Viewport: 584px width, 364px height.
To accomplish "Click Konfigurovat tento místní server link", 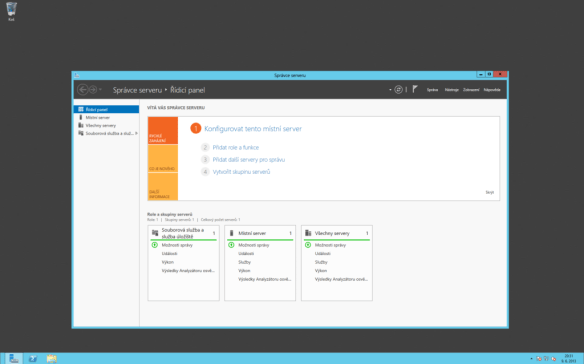I will coord(253,129).
